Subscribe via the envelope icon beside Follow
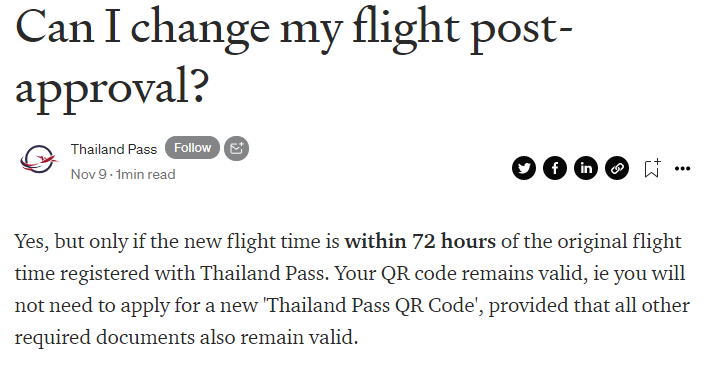The width and height of the screenshot is (715, 379). click(x=236, y=148)
